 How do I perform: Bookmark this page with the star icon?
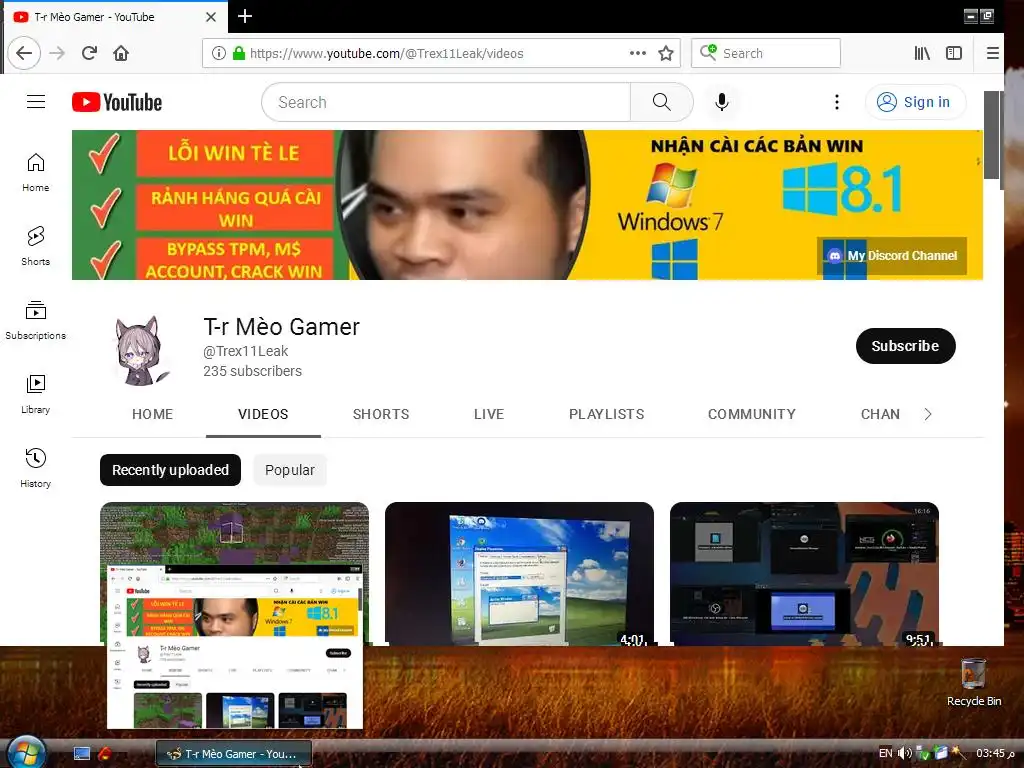[665, 53]
